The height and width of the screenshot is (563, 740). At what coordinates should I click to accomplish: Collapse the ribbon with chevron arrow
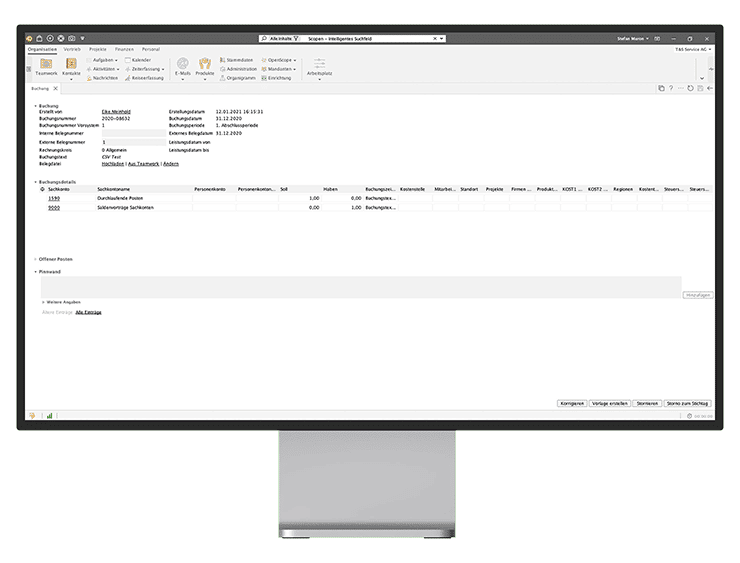click(702, 78)
